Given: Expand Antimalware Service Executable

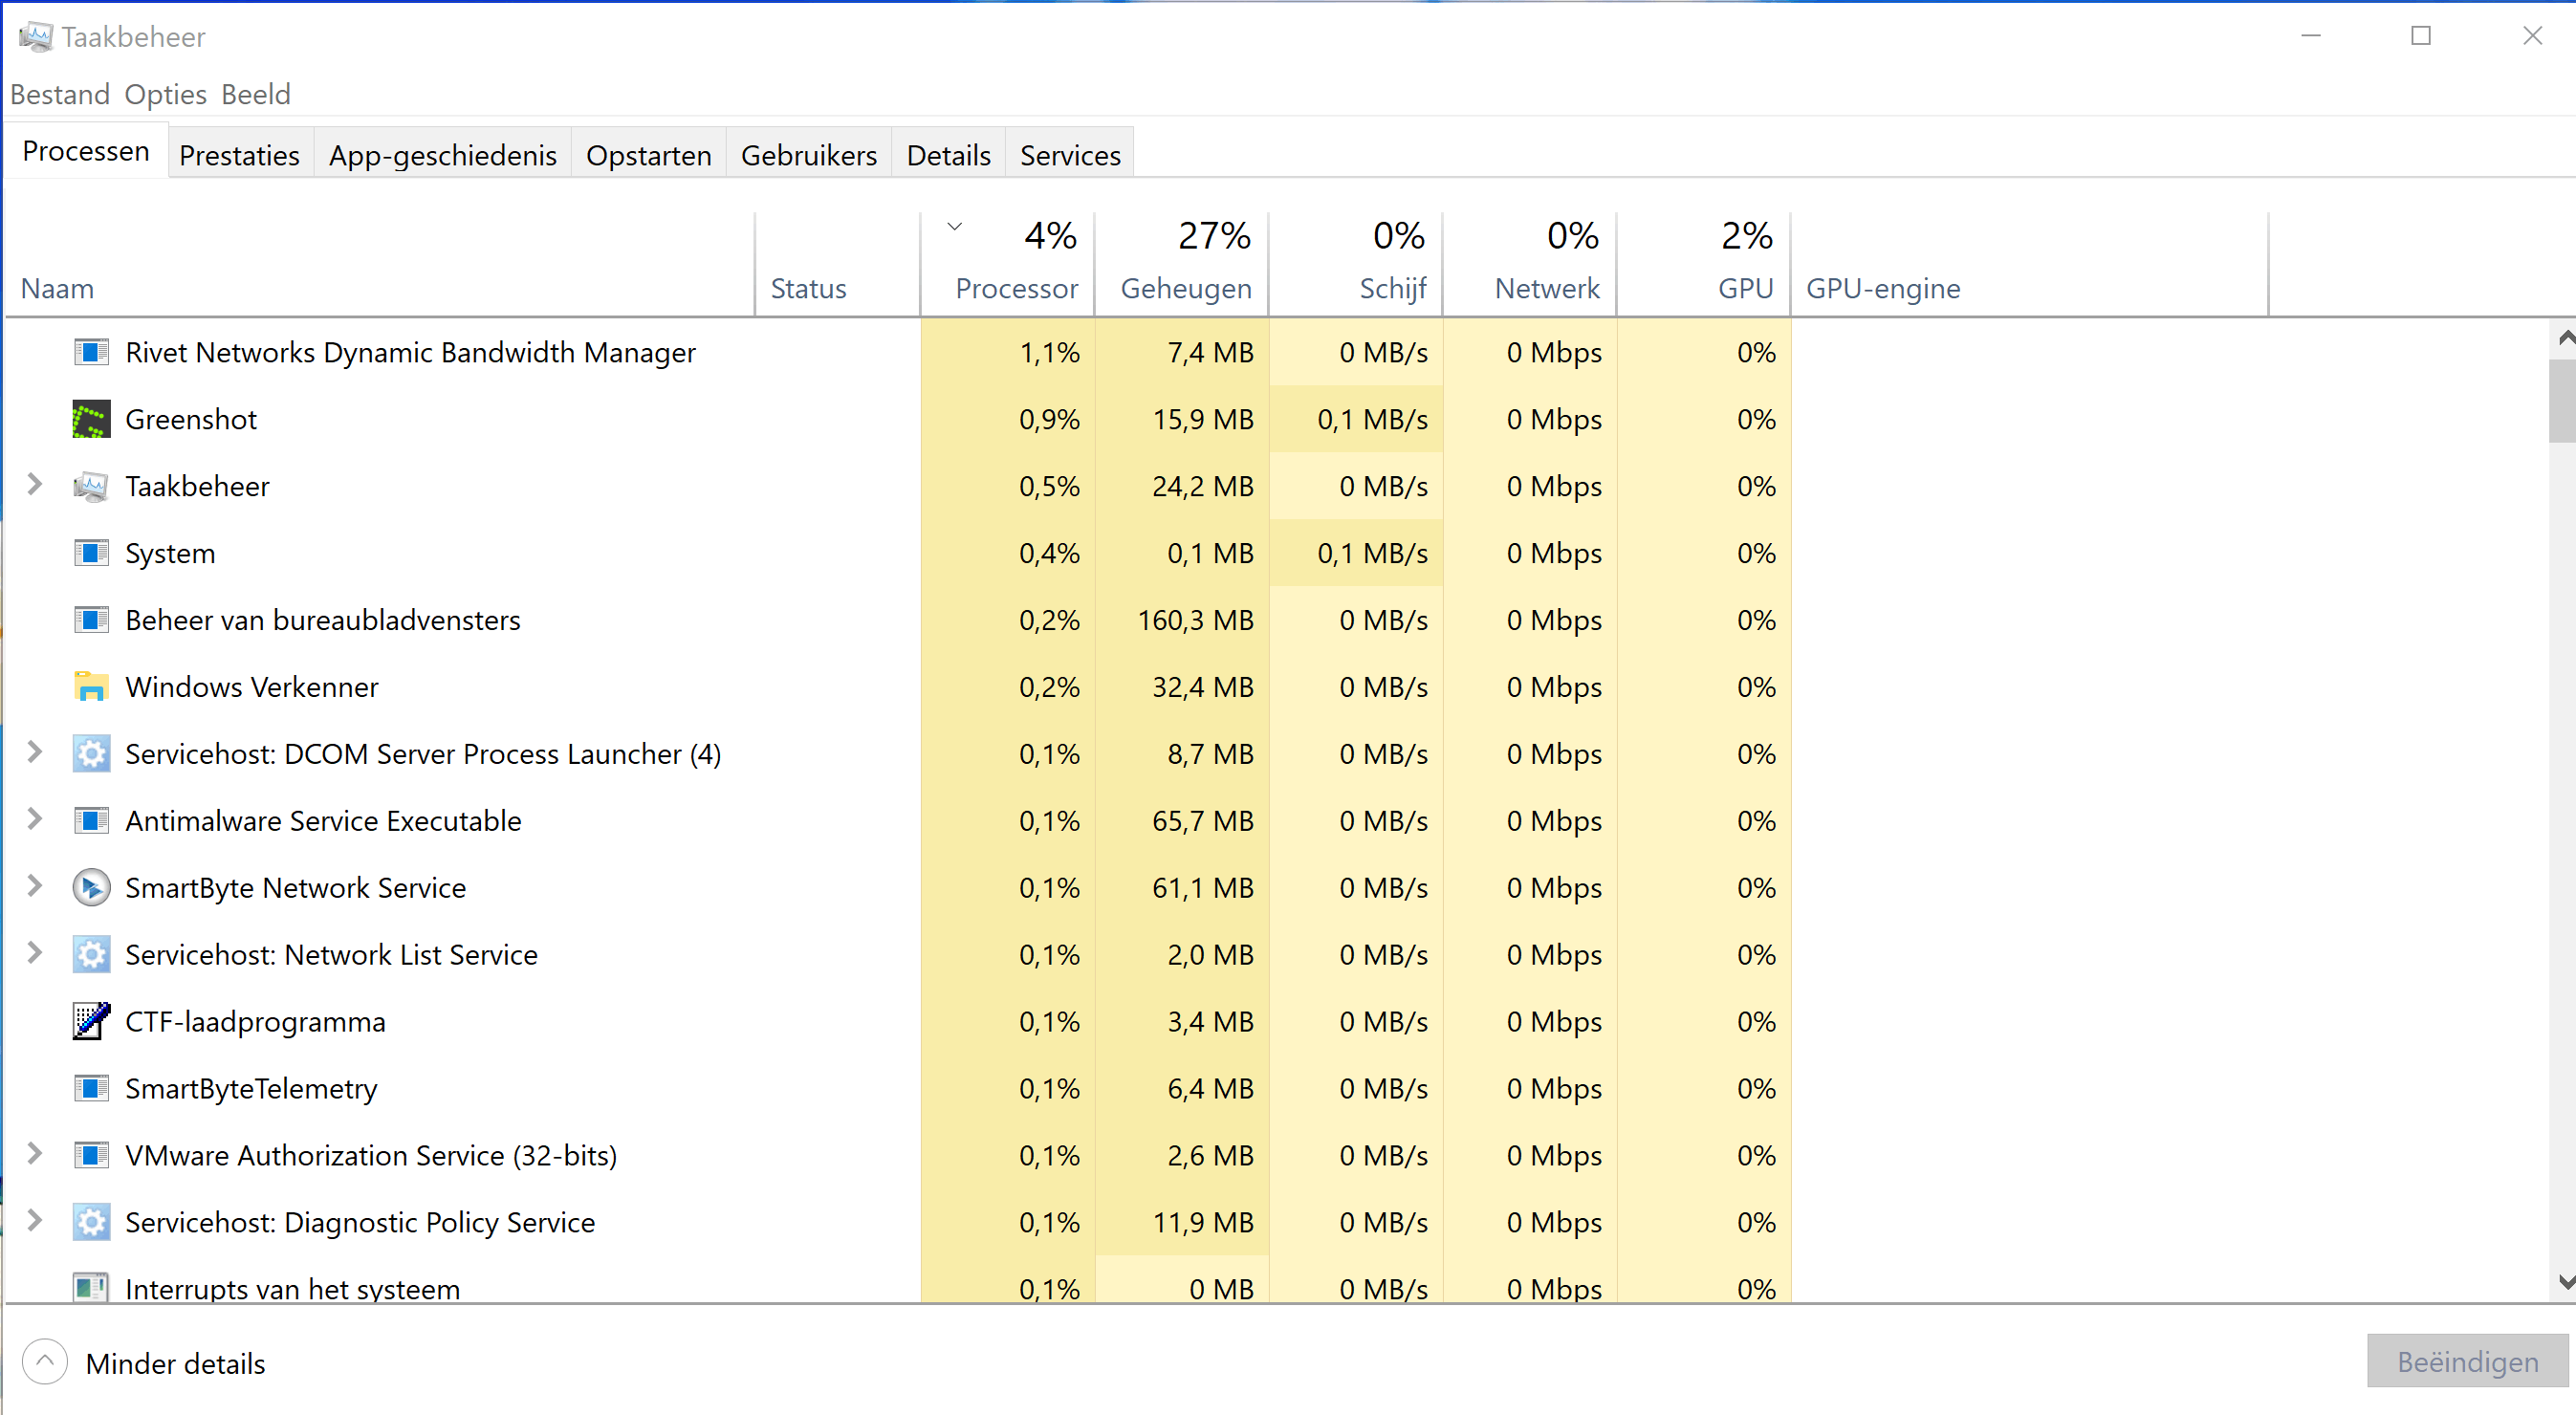Looking at the screenshot, I should 35,819.
